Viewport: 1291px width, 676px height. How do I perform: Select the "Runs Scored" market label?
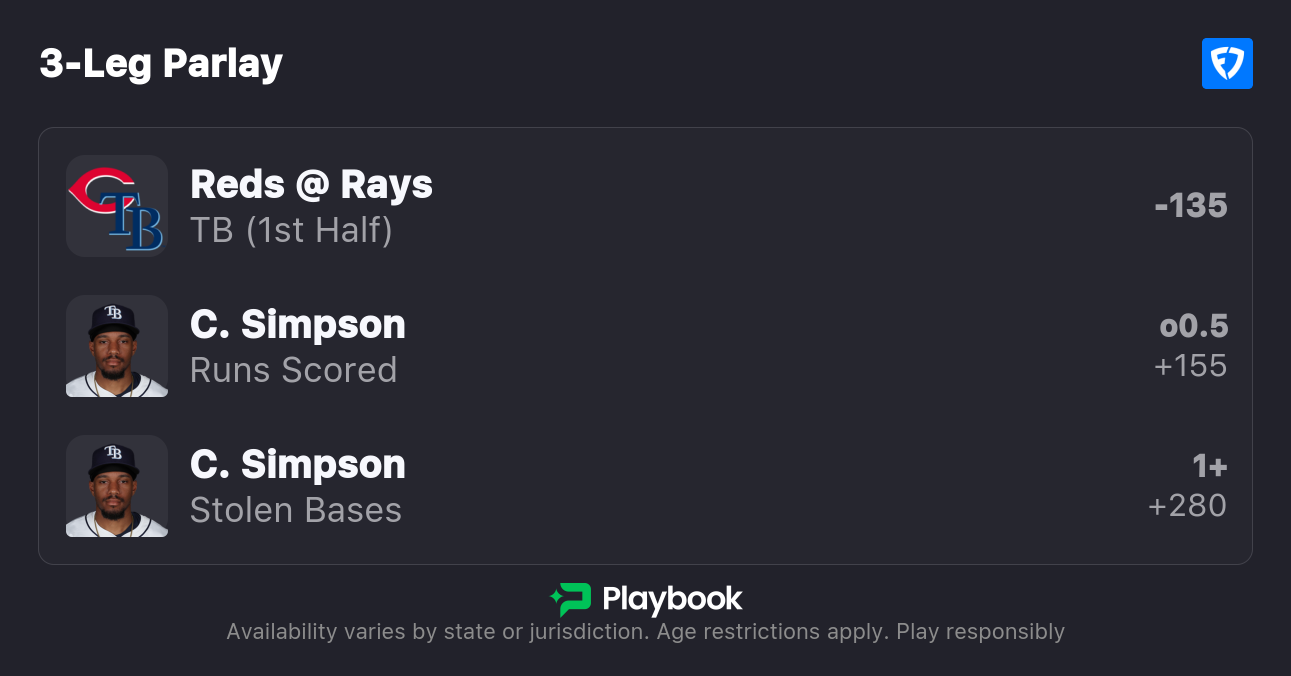coord(293,371)
